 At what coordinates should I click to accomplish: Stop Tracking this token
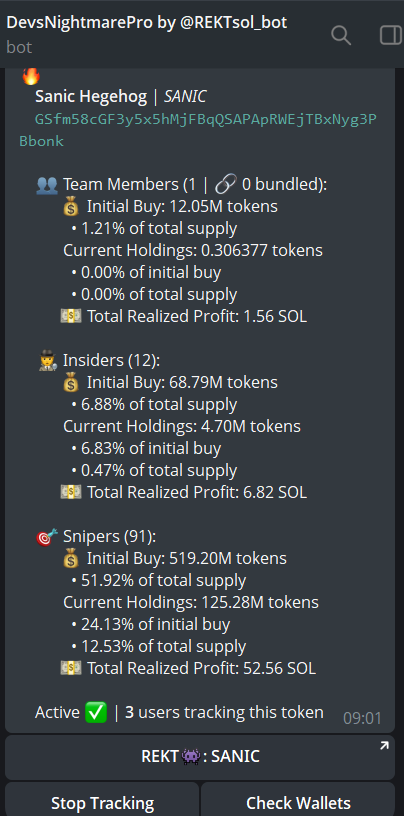[102, 800]
